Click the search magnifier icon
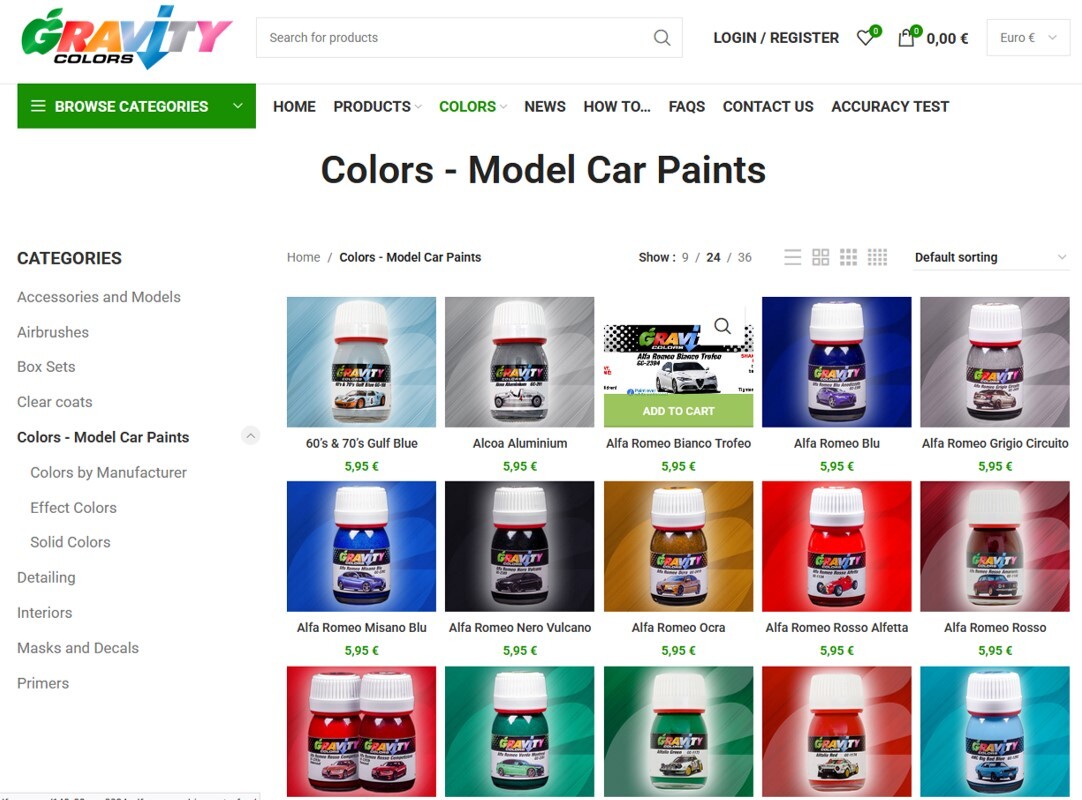 (661, 37)
